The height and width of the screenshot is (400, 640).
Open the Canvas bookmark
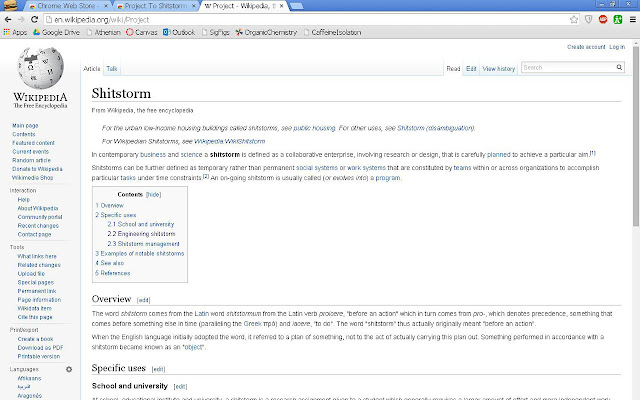click(x=142, y=32)
